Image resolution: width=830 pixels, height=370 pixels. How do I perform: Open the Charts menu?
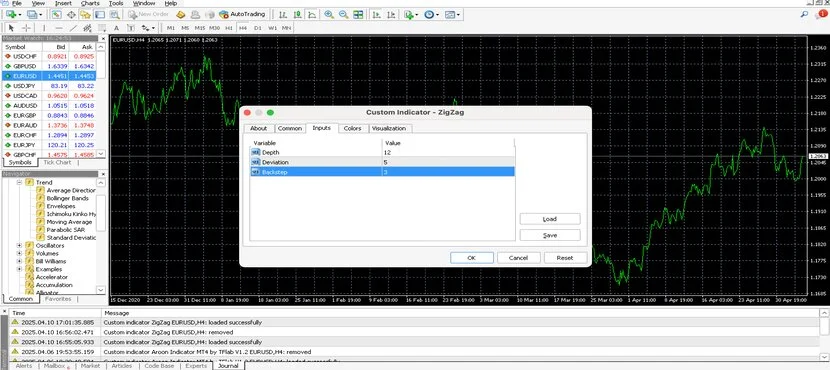tap(90, 3)
